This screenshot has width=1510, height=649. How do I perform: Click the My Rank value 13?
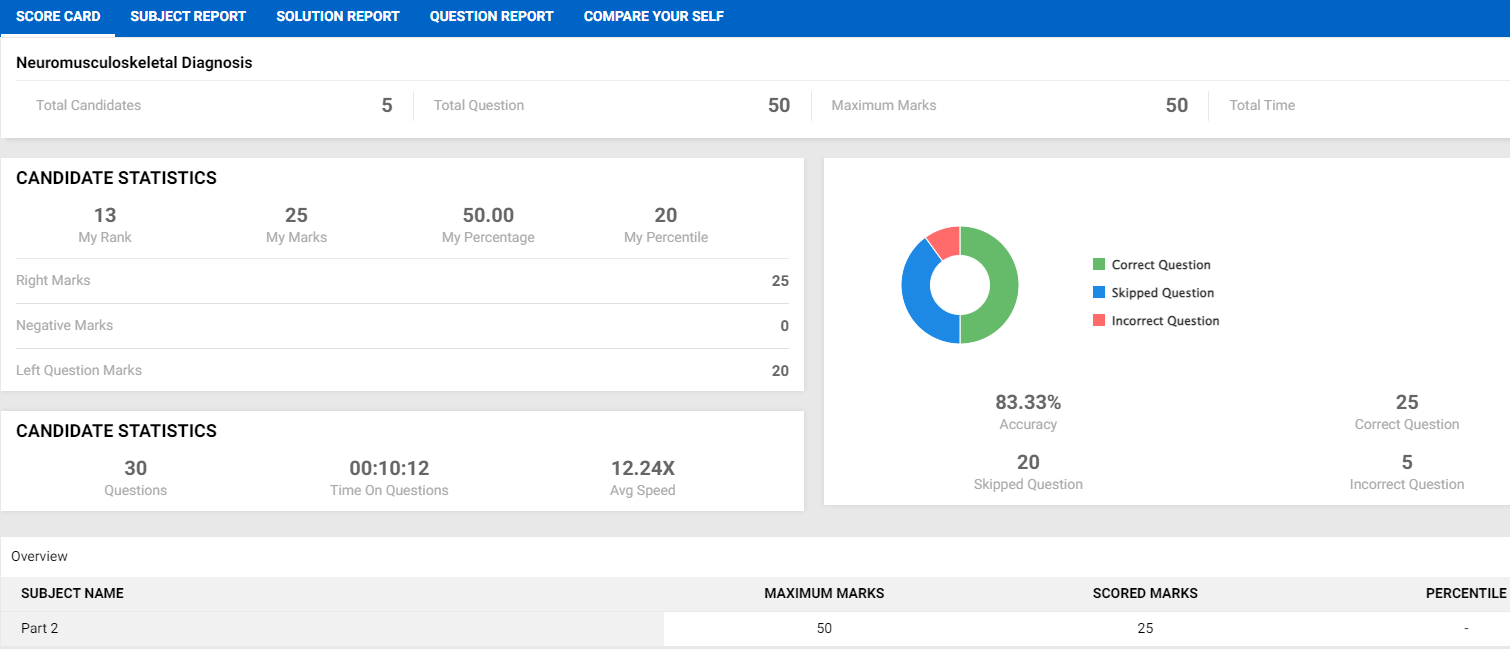click(x=105, y=215)
